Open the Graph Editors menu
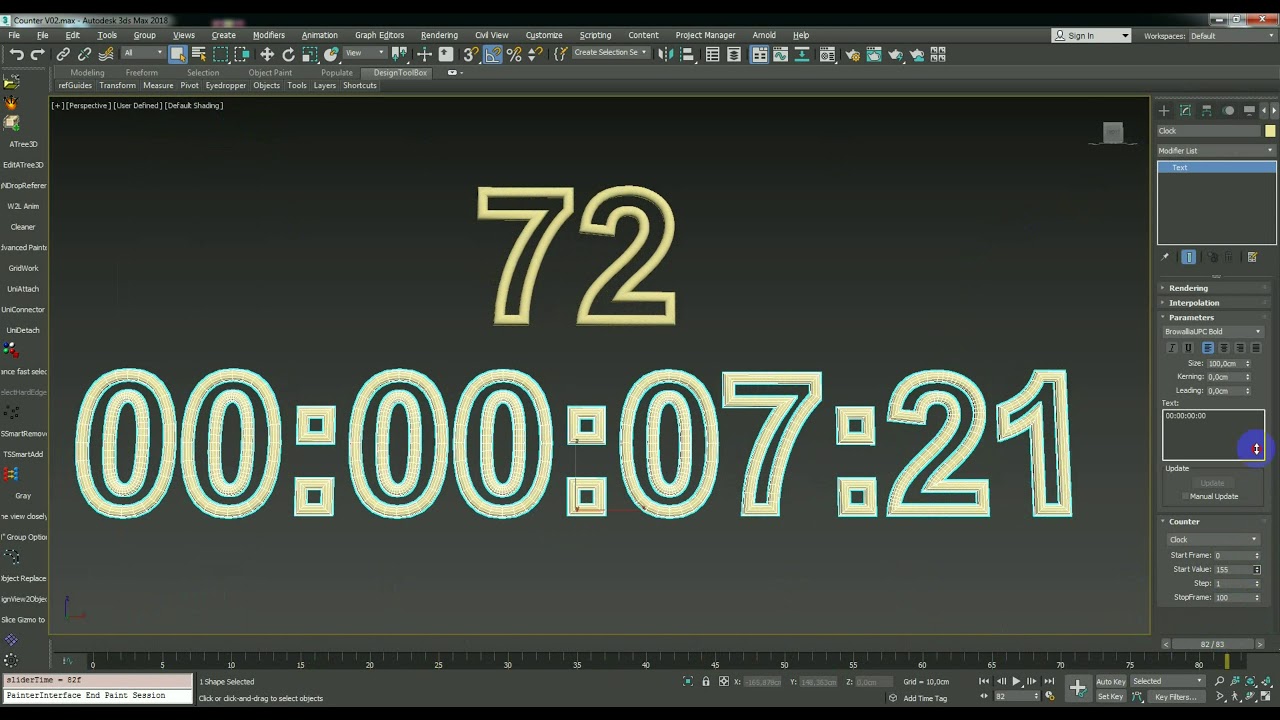 click(x=379, y=35)
